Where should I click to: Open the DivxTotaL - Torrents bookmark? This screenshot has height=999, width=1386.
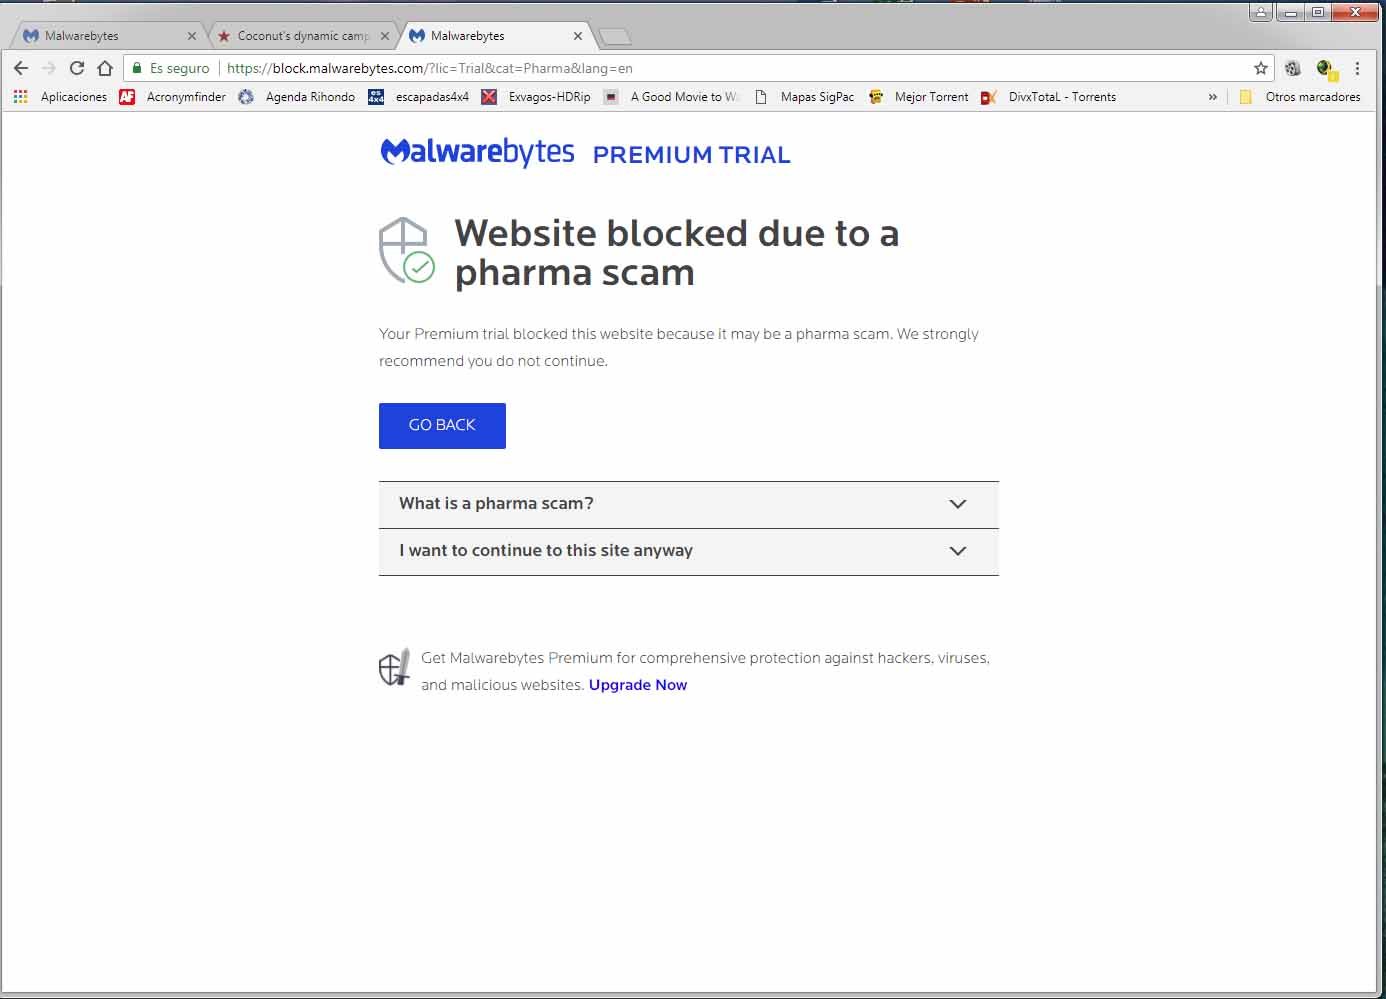click(1049, 97)
